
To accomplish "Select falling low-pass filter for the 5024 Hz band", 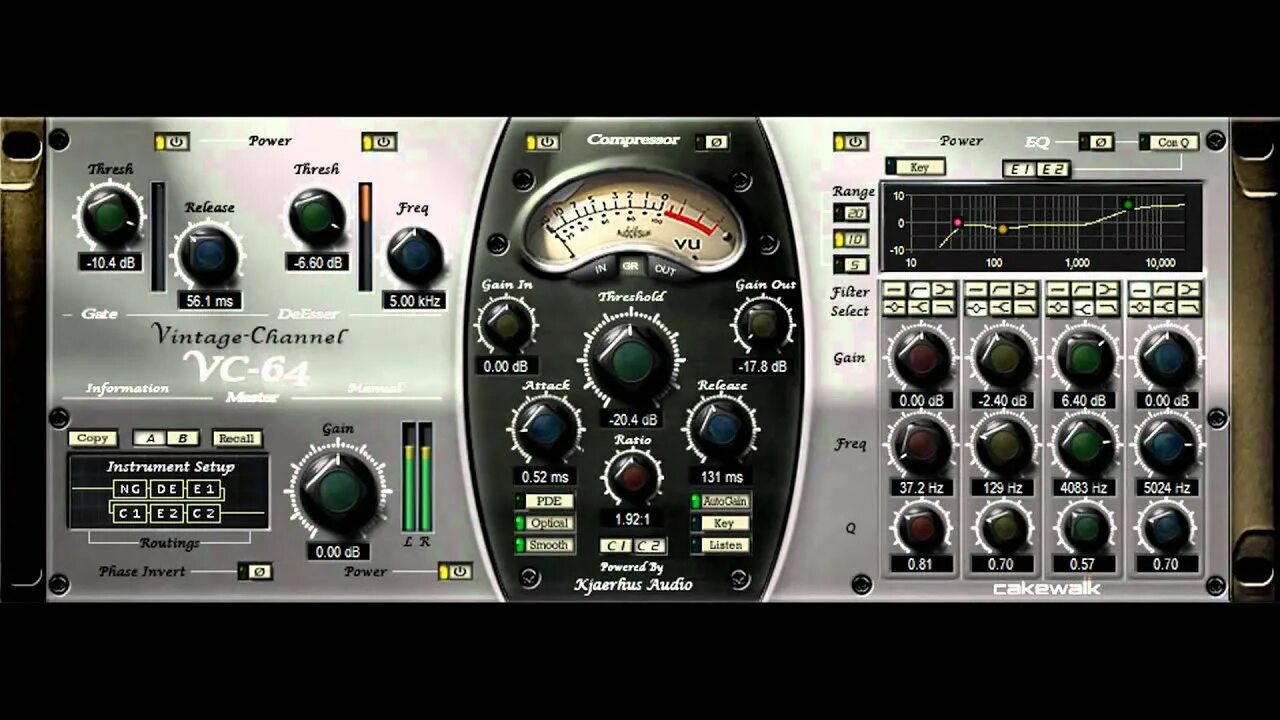I will [1189, 307].
